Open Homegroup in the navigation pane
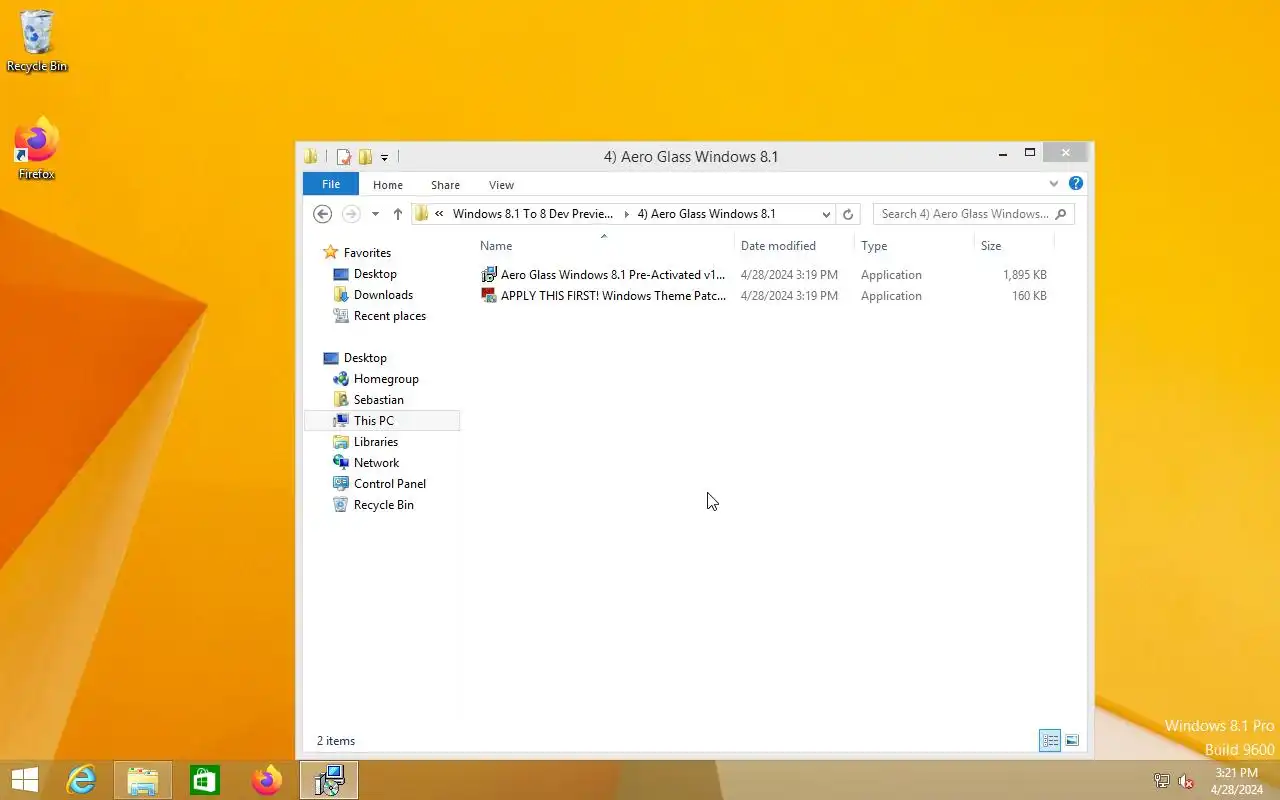The width and height of the screenshot is (1280, 800). 386,379
